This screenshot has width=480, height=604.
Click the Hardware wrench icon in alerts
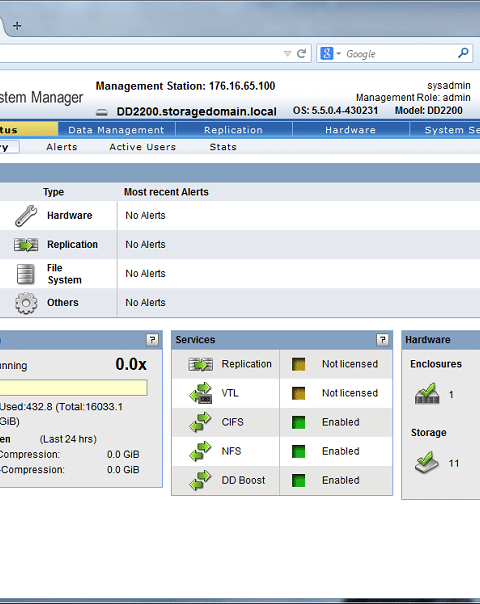coord(26,215)
